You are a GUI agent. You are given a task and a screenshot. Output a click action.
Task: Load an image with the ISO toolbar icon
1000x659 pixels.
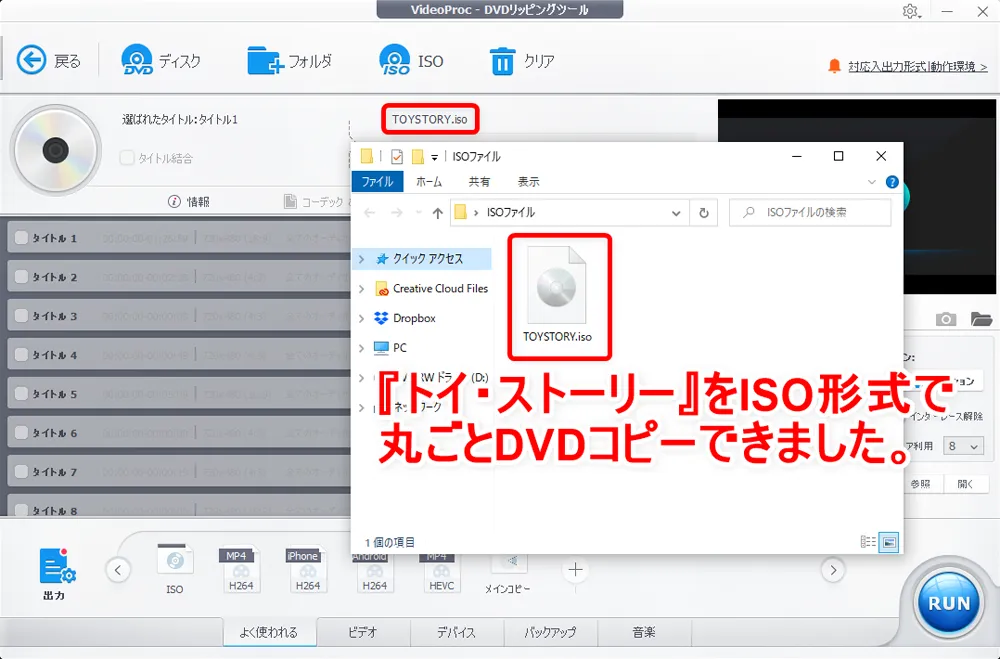(x=395, y=60)
